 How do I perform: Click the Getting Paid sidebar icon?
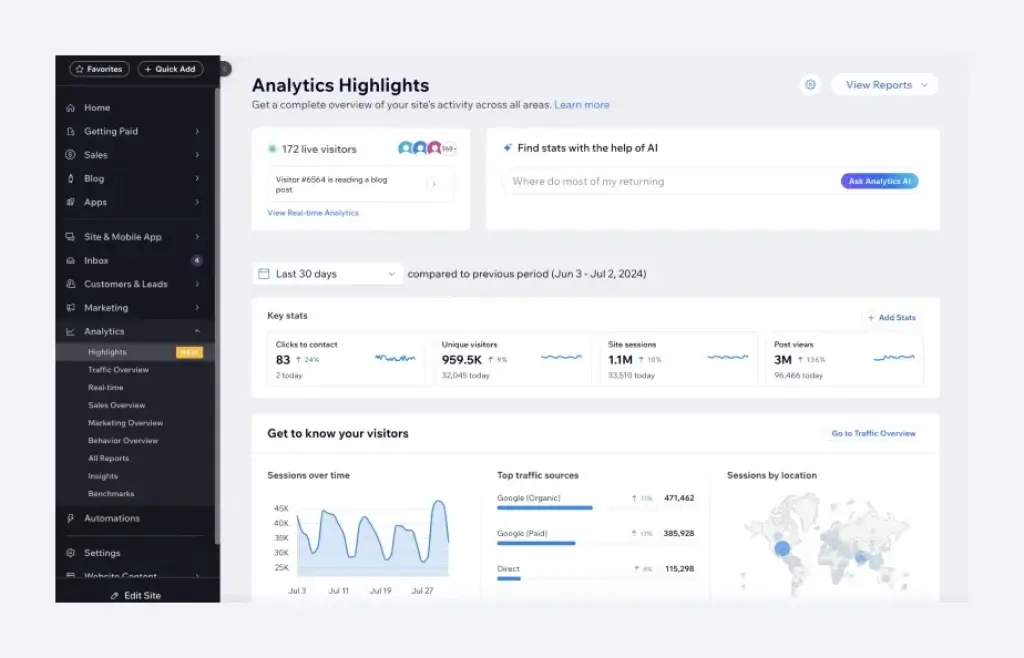pyautogui.click(x=71, y=131)
